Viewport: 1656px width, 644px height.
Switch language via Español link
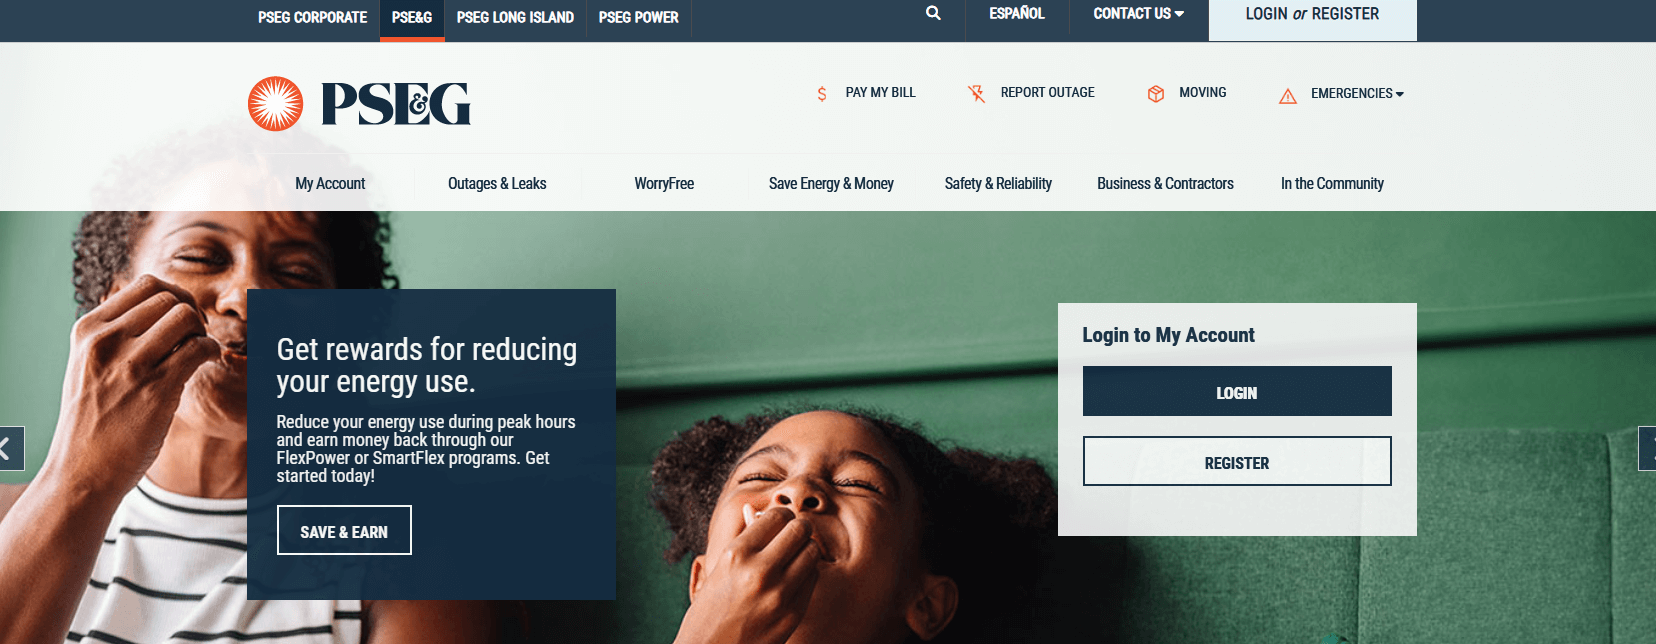pos(1017,14)
